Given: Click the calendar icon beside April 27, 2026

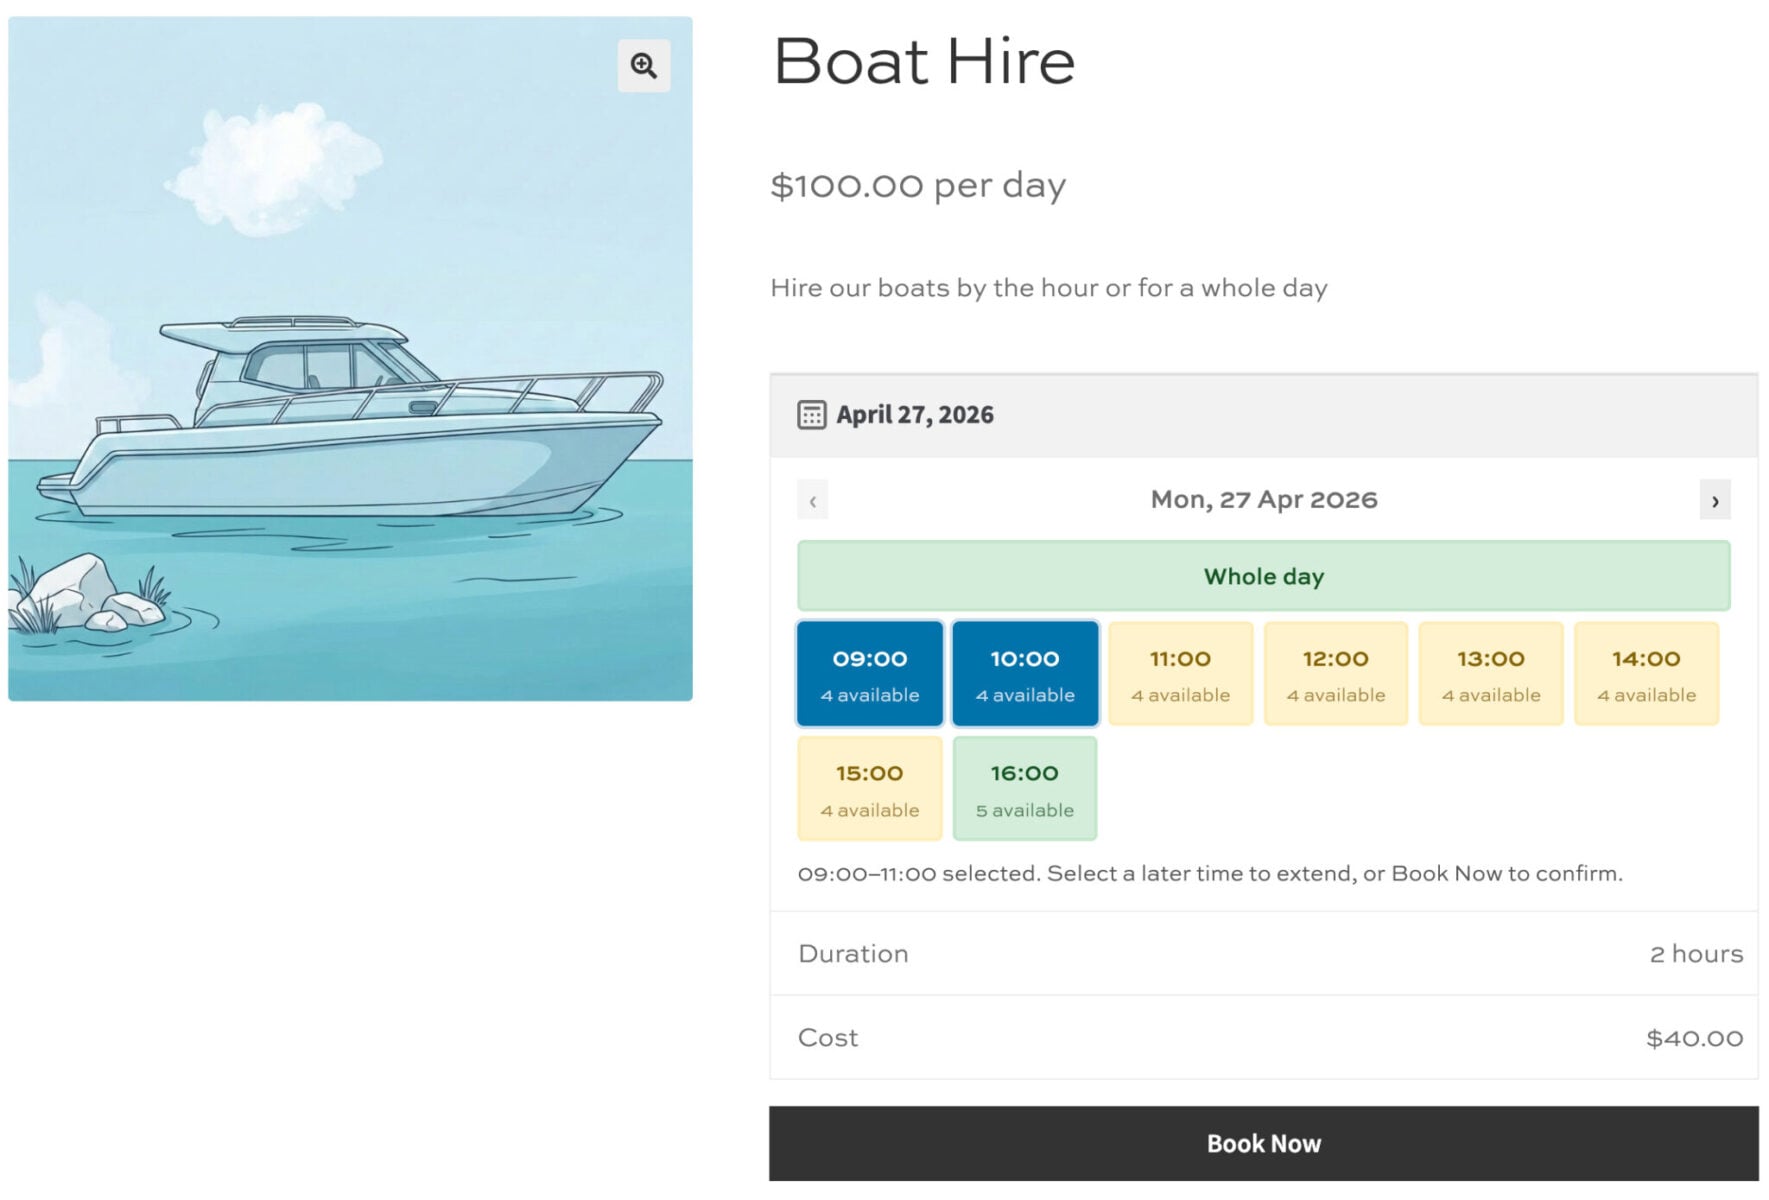Looking at the screenshot, I should (x=813, y=413).
